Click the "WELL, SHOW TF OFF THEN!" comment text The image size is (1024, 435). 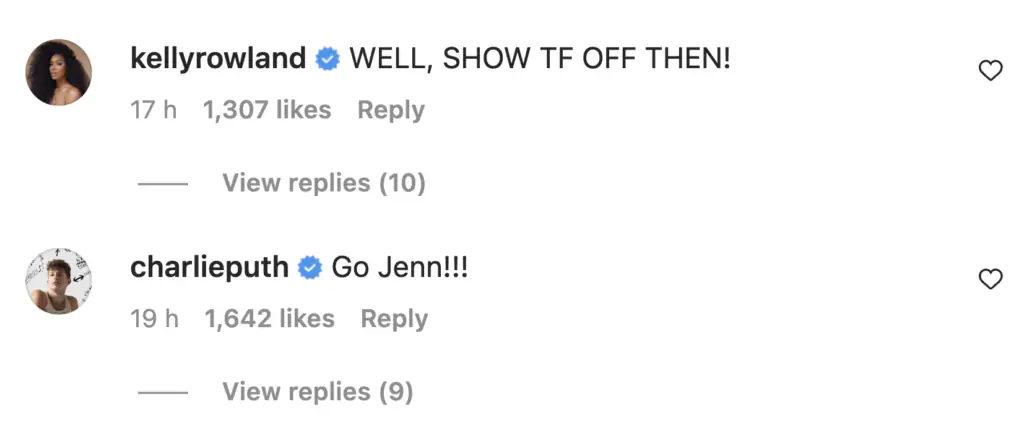[540, 59]
